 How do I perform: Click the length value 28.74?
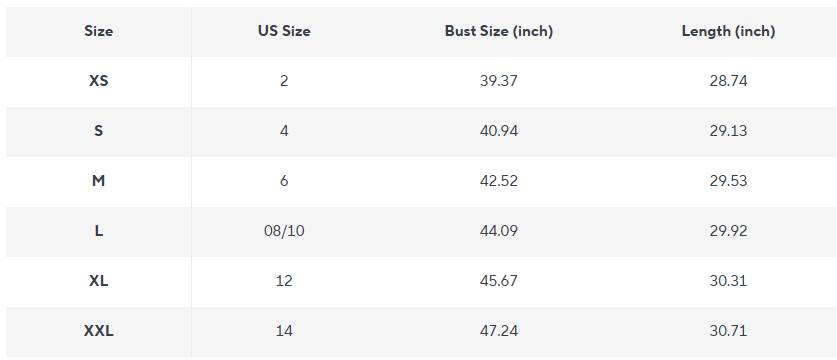click(728, 81)
